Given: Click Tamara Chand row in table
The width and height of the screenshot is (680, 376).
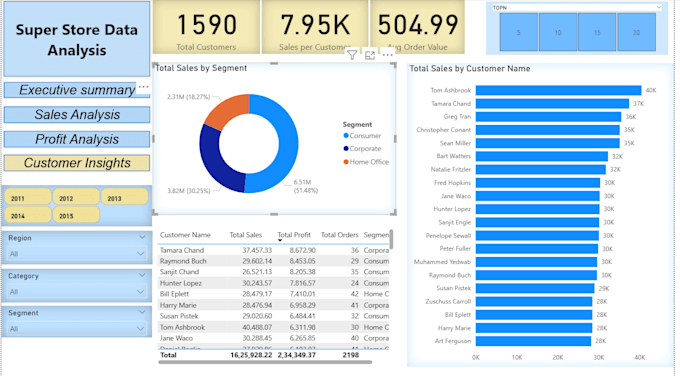Looking at the screenshot, I should (x=274, y=250).
